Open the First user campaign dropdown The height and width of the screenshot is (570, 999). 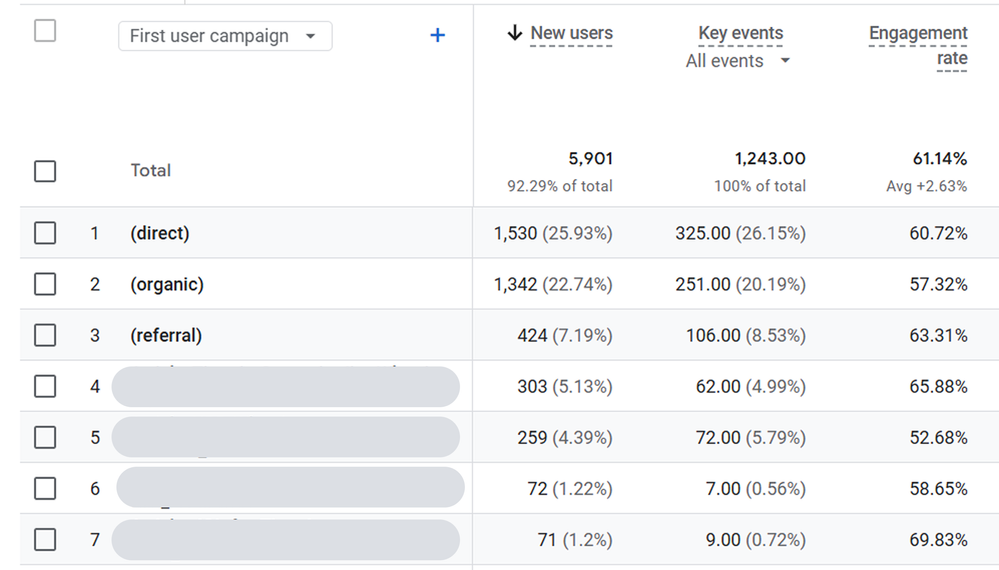(224, 36)
